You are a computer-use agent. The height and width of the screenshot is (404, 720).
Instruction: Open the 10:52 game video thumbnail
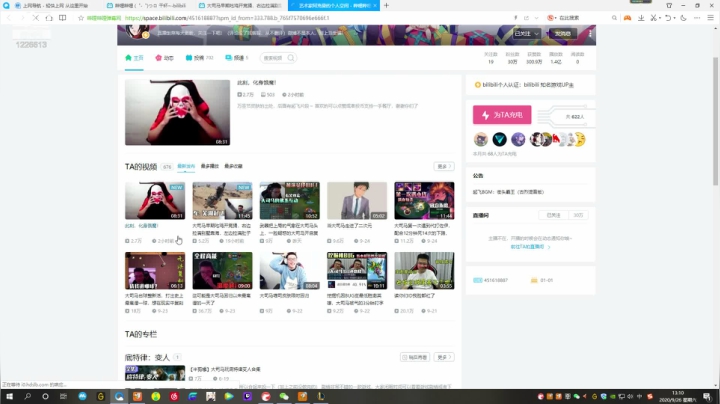click(289, 201)
